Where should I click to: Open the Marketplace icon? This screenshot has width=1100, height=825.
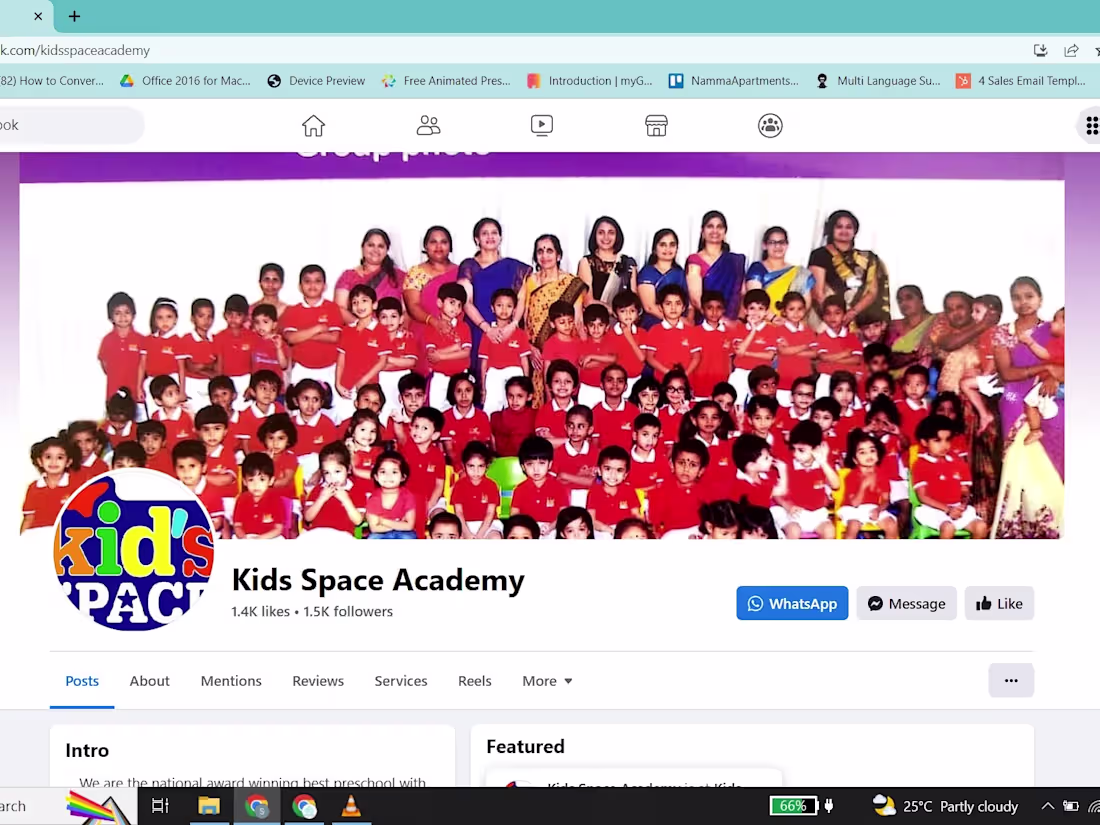[x=656, y=125]
